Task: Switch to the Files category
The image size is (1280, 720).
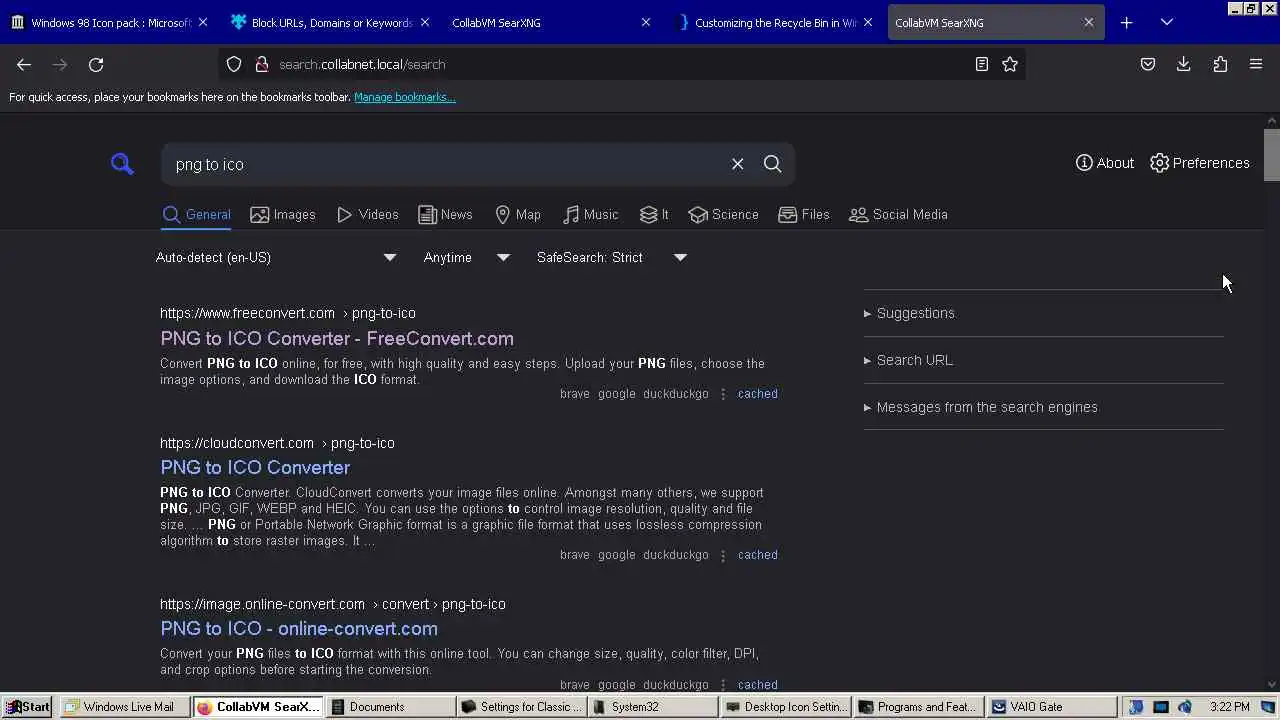Action: pos(804,214)
